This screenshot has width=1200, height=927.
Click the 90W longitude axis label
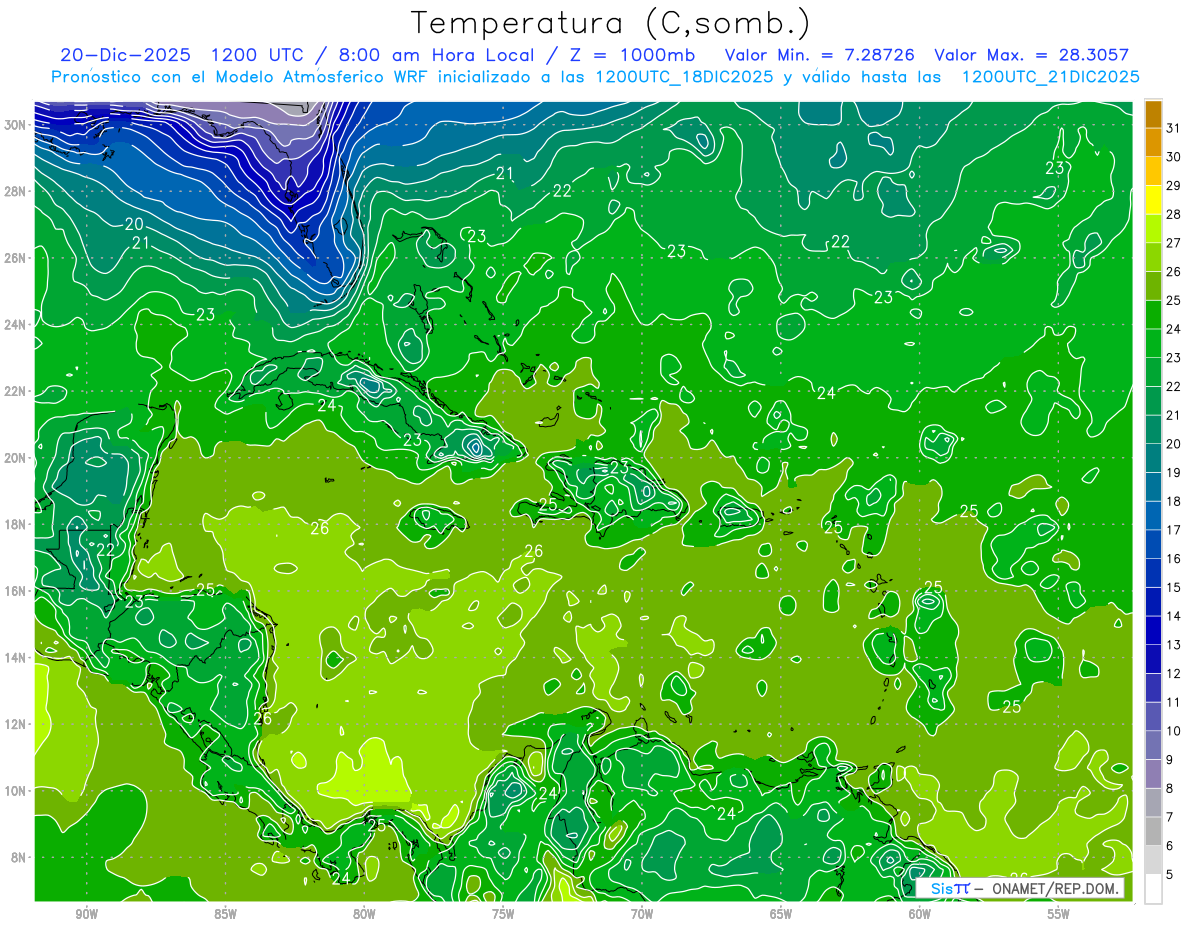point(86,913)
